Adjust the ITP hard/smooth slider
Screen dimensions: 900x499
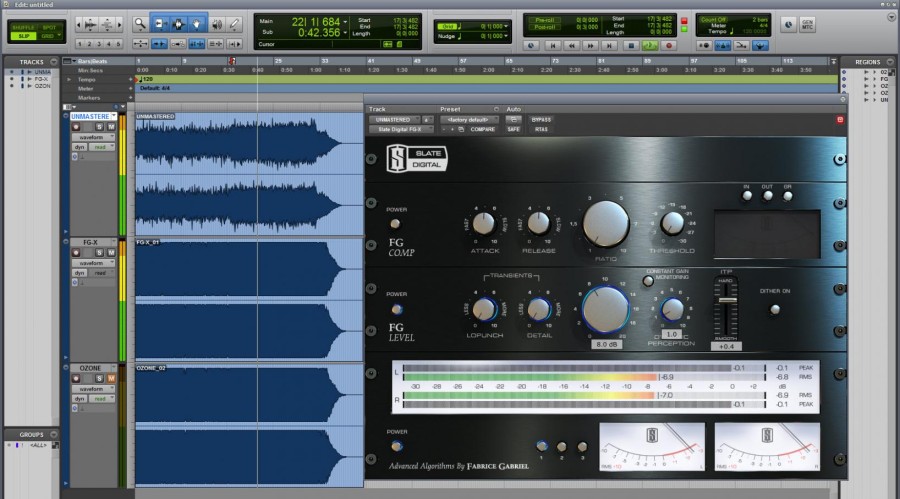click(727, 300)
